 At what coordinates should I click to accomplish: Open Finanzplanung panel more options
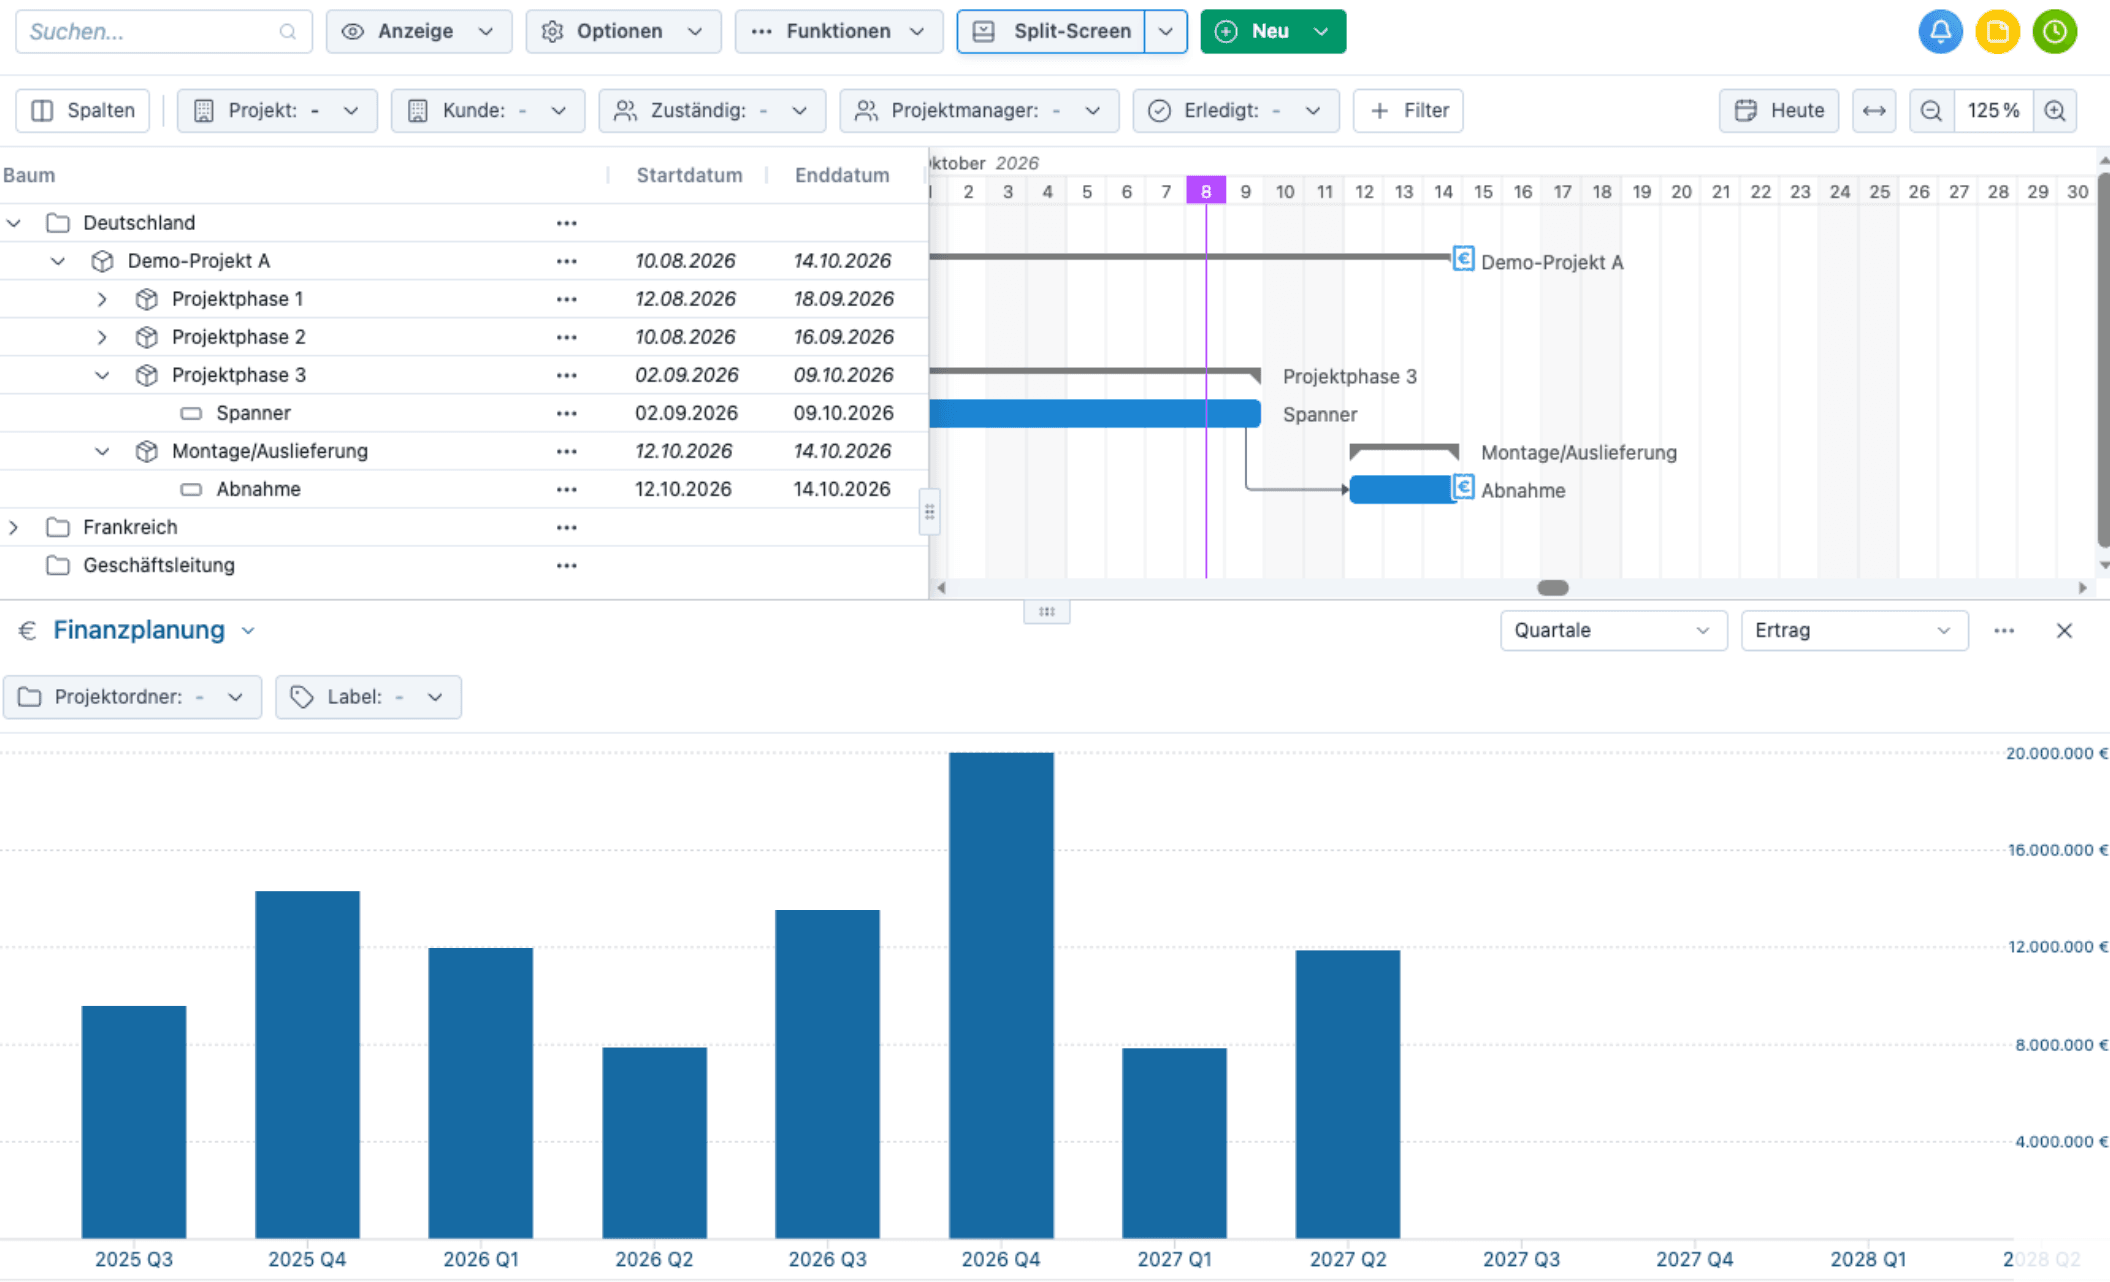pos(2003,631)
